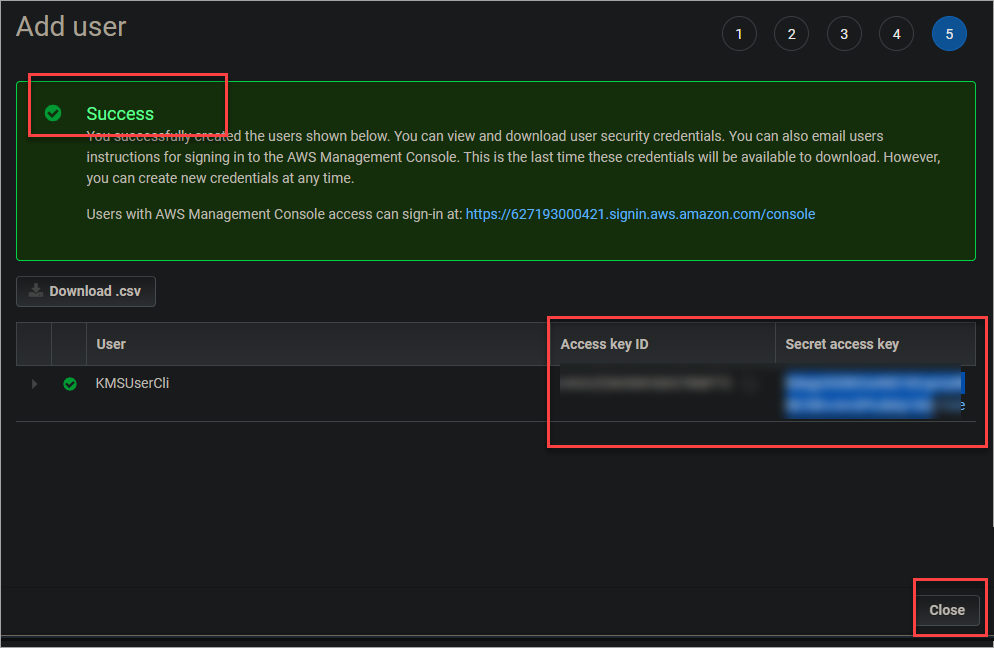Select current wizard step 5
Viewport: 994px width, 648px height.
pyautogui.click(x=949, y=34)
